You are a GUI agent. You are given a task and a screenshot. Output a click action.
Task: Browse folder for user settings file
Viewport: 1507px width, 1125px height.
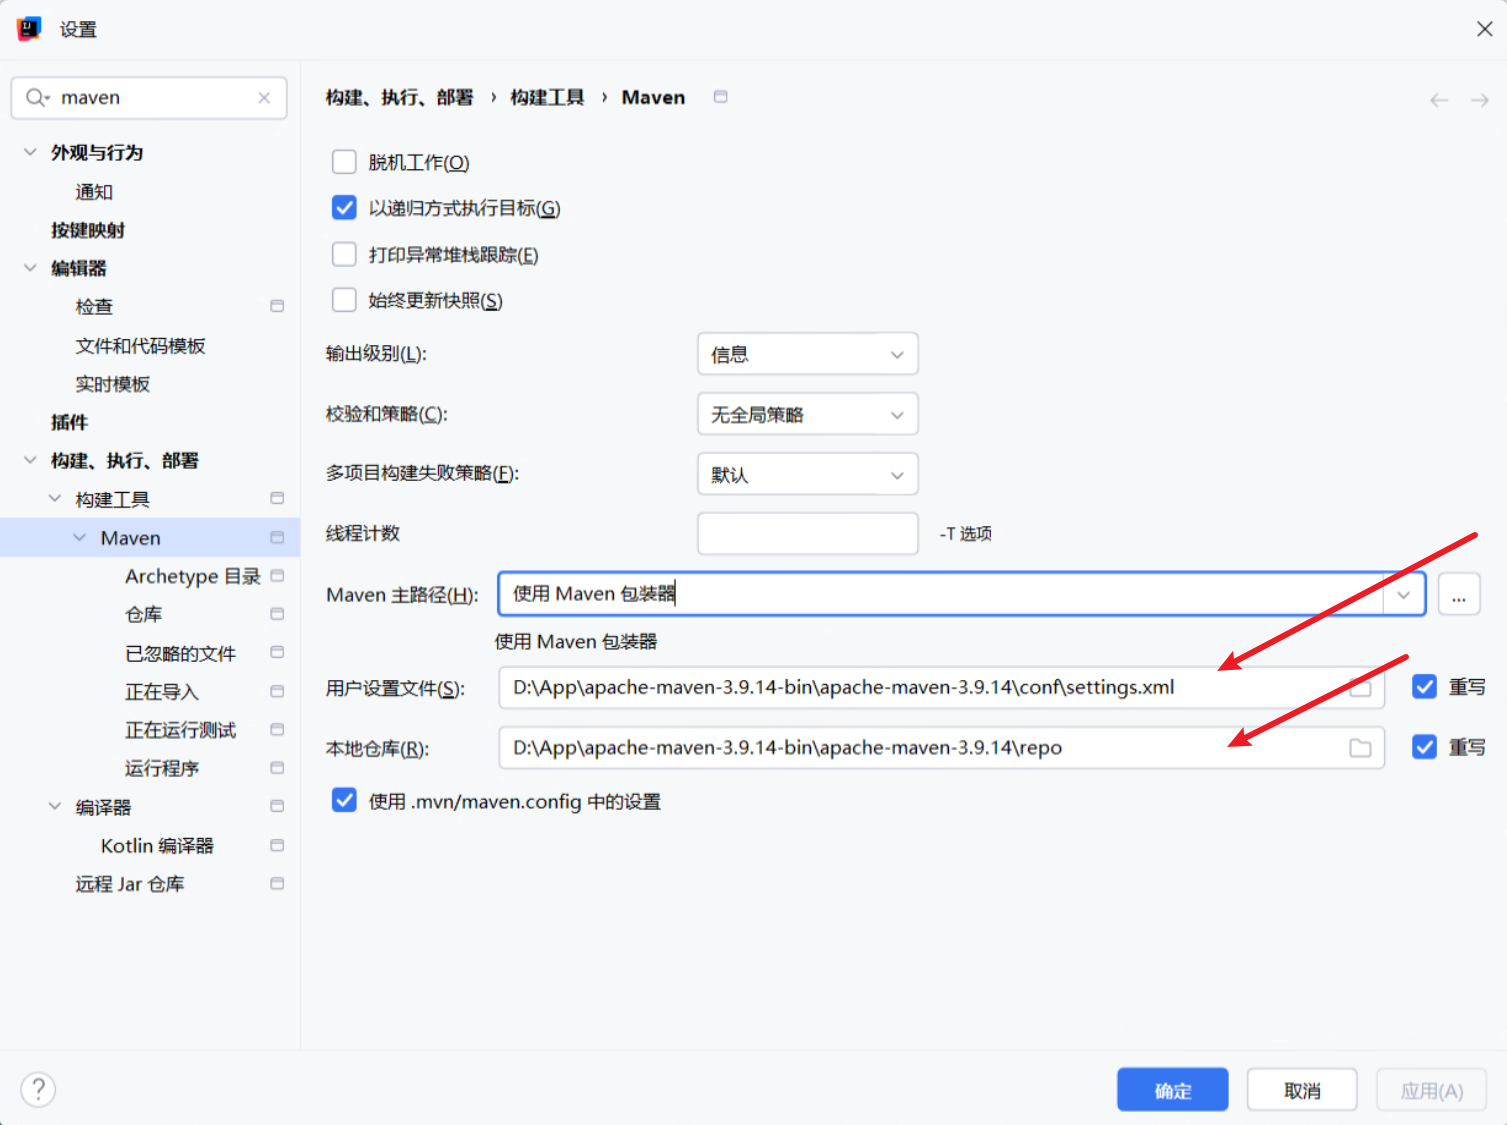(1360, 688)
